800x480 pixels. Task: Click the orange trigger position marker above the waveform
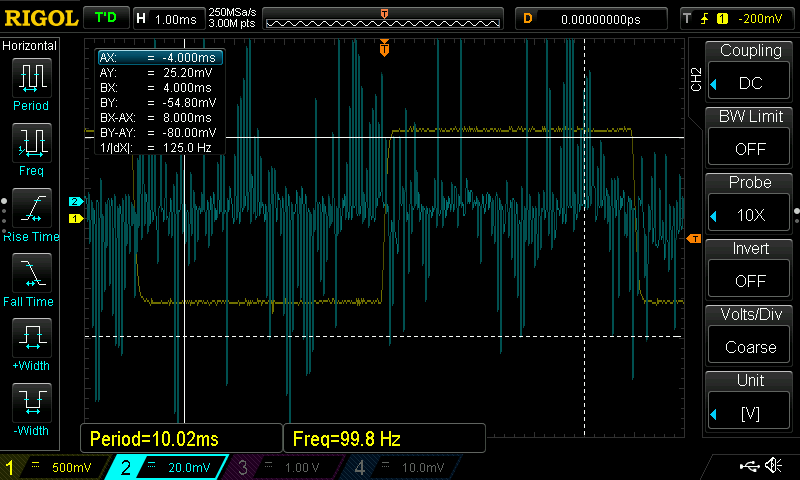(384, 48)
